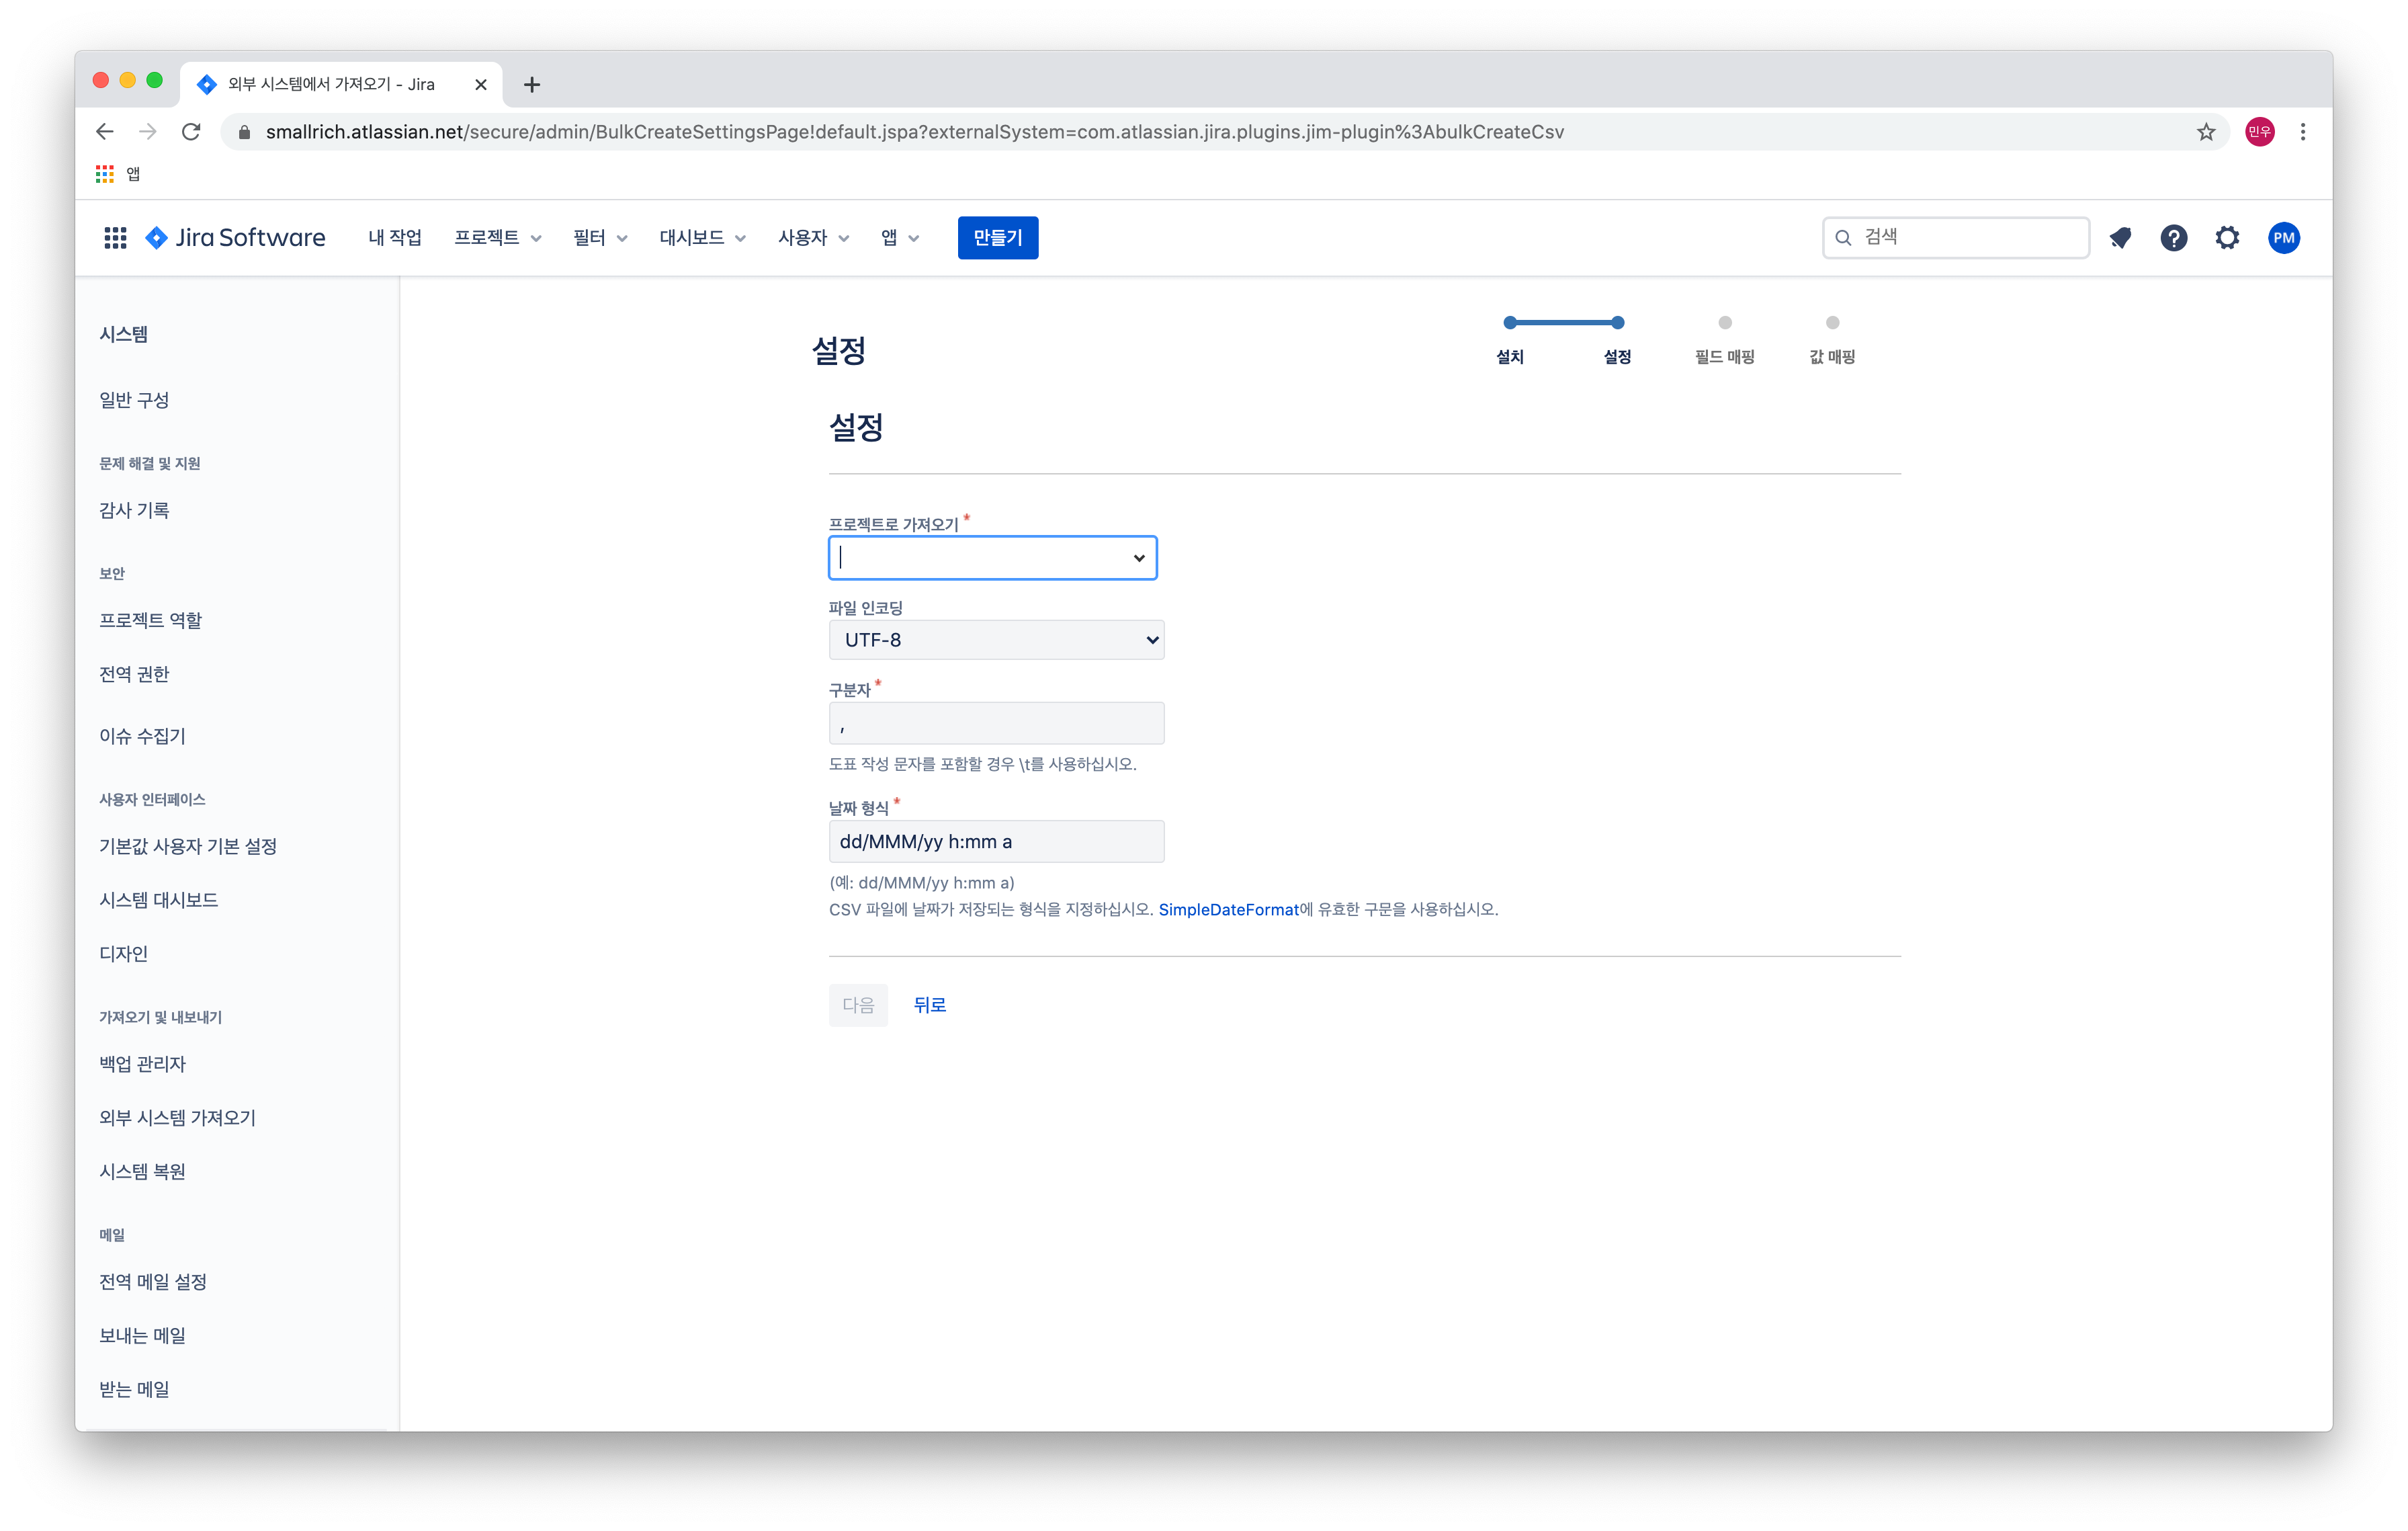Bookmark page with the star icon
2408x1531 pixels.
click(2205, 132)
